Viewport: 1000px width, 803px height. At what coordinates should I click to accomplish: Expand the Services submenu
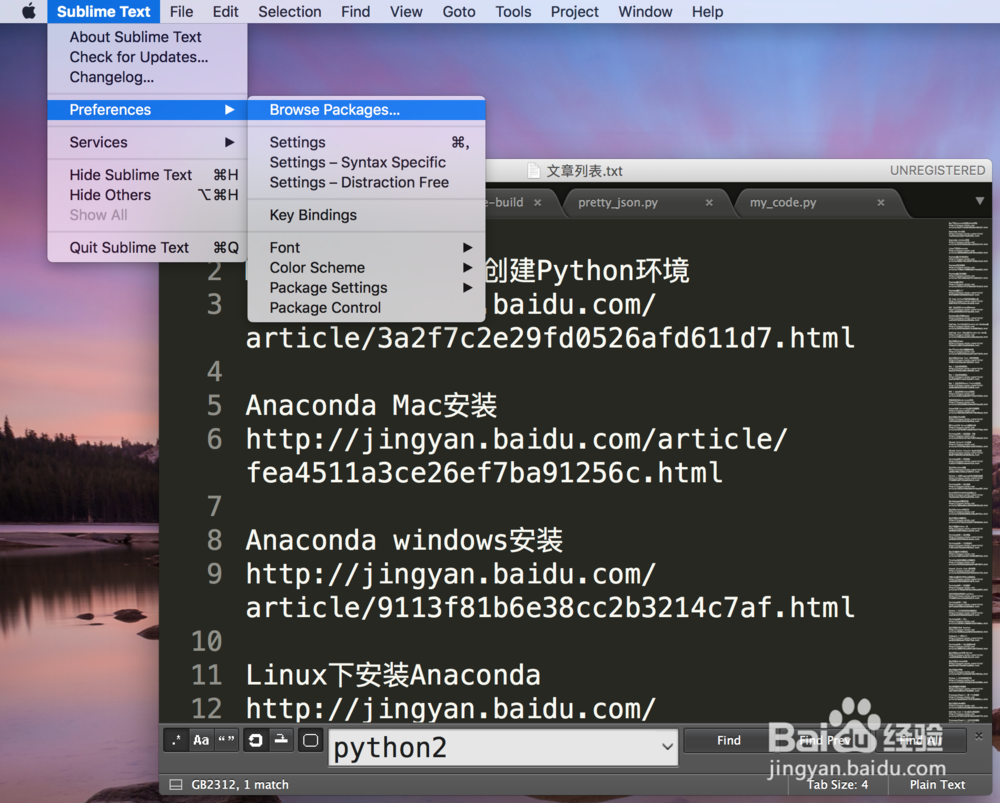click(x=147, y=142)
